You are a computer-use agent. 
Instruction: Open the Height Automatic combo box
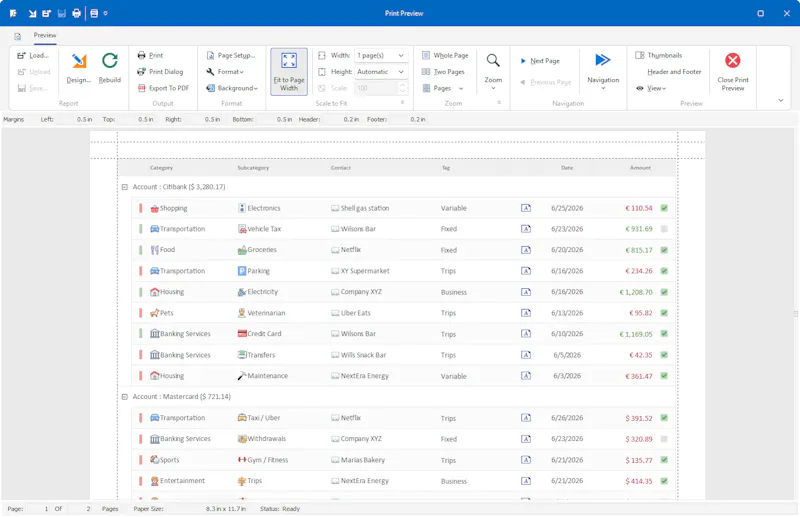pos(381,72)
